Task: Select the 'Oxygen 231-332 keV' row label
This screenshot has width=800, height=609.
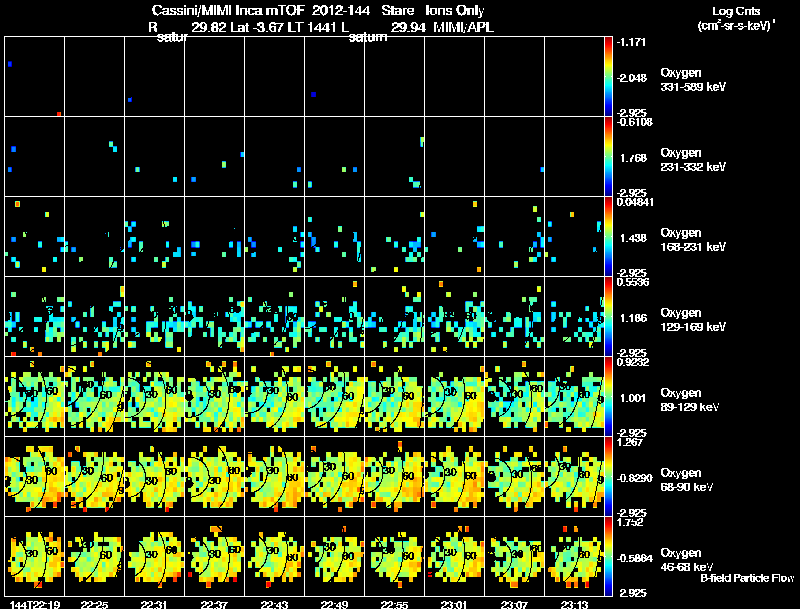Action: click(x=693, y=160)
